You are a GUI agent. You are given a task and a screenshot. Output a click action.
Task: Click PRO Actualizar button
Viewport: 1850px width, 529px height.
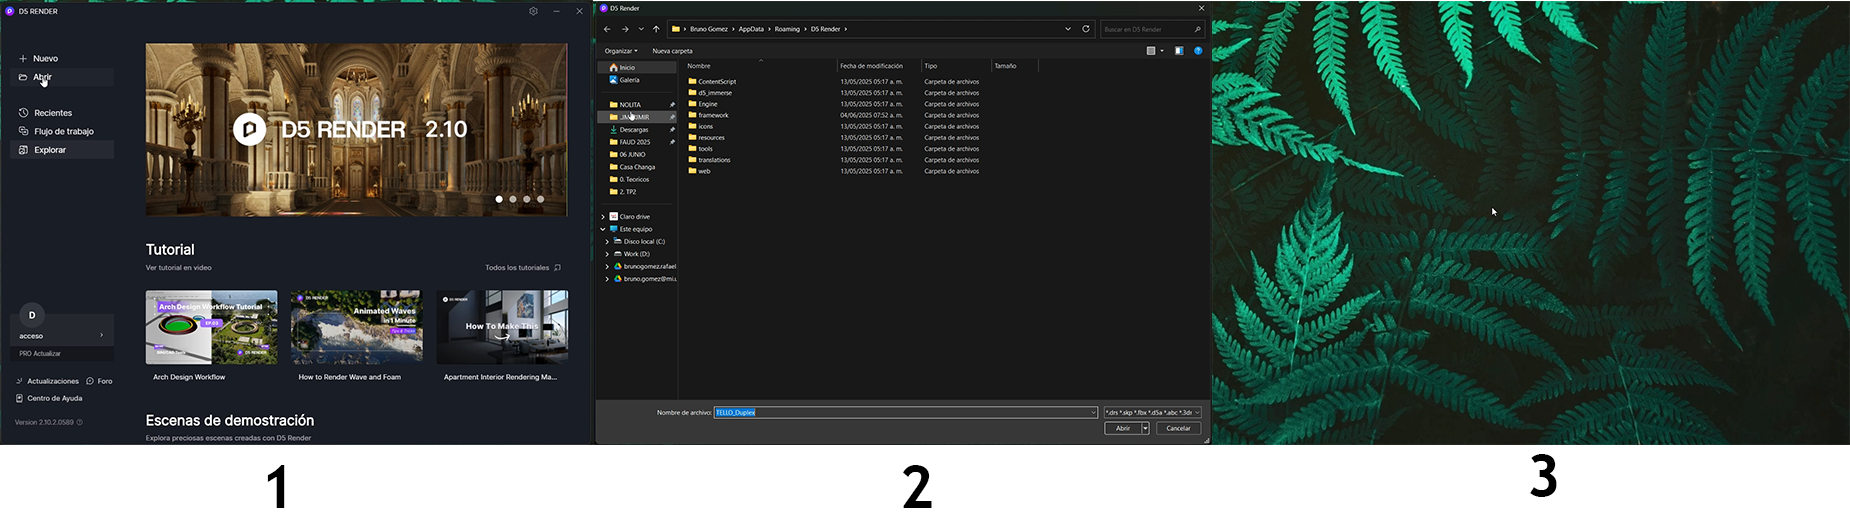(x=62, y=354)
